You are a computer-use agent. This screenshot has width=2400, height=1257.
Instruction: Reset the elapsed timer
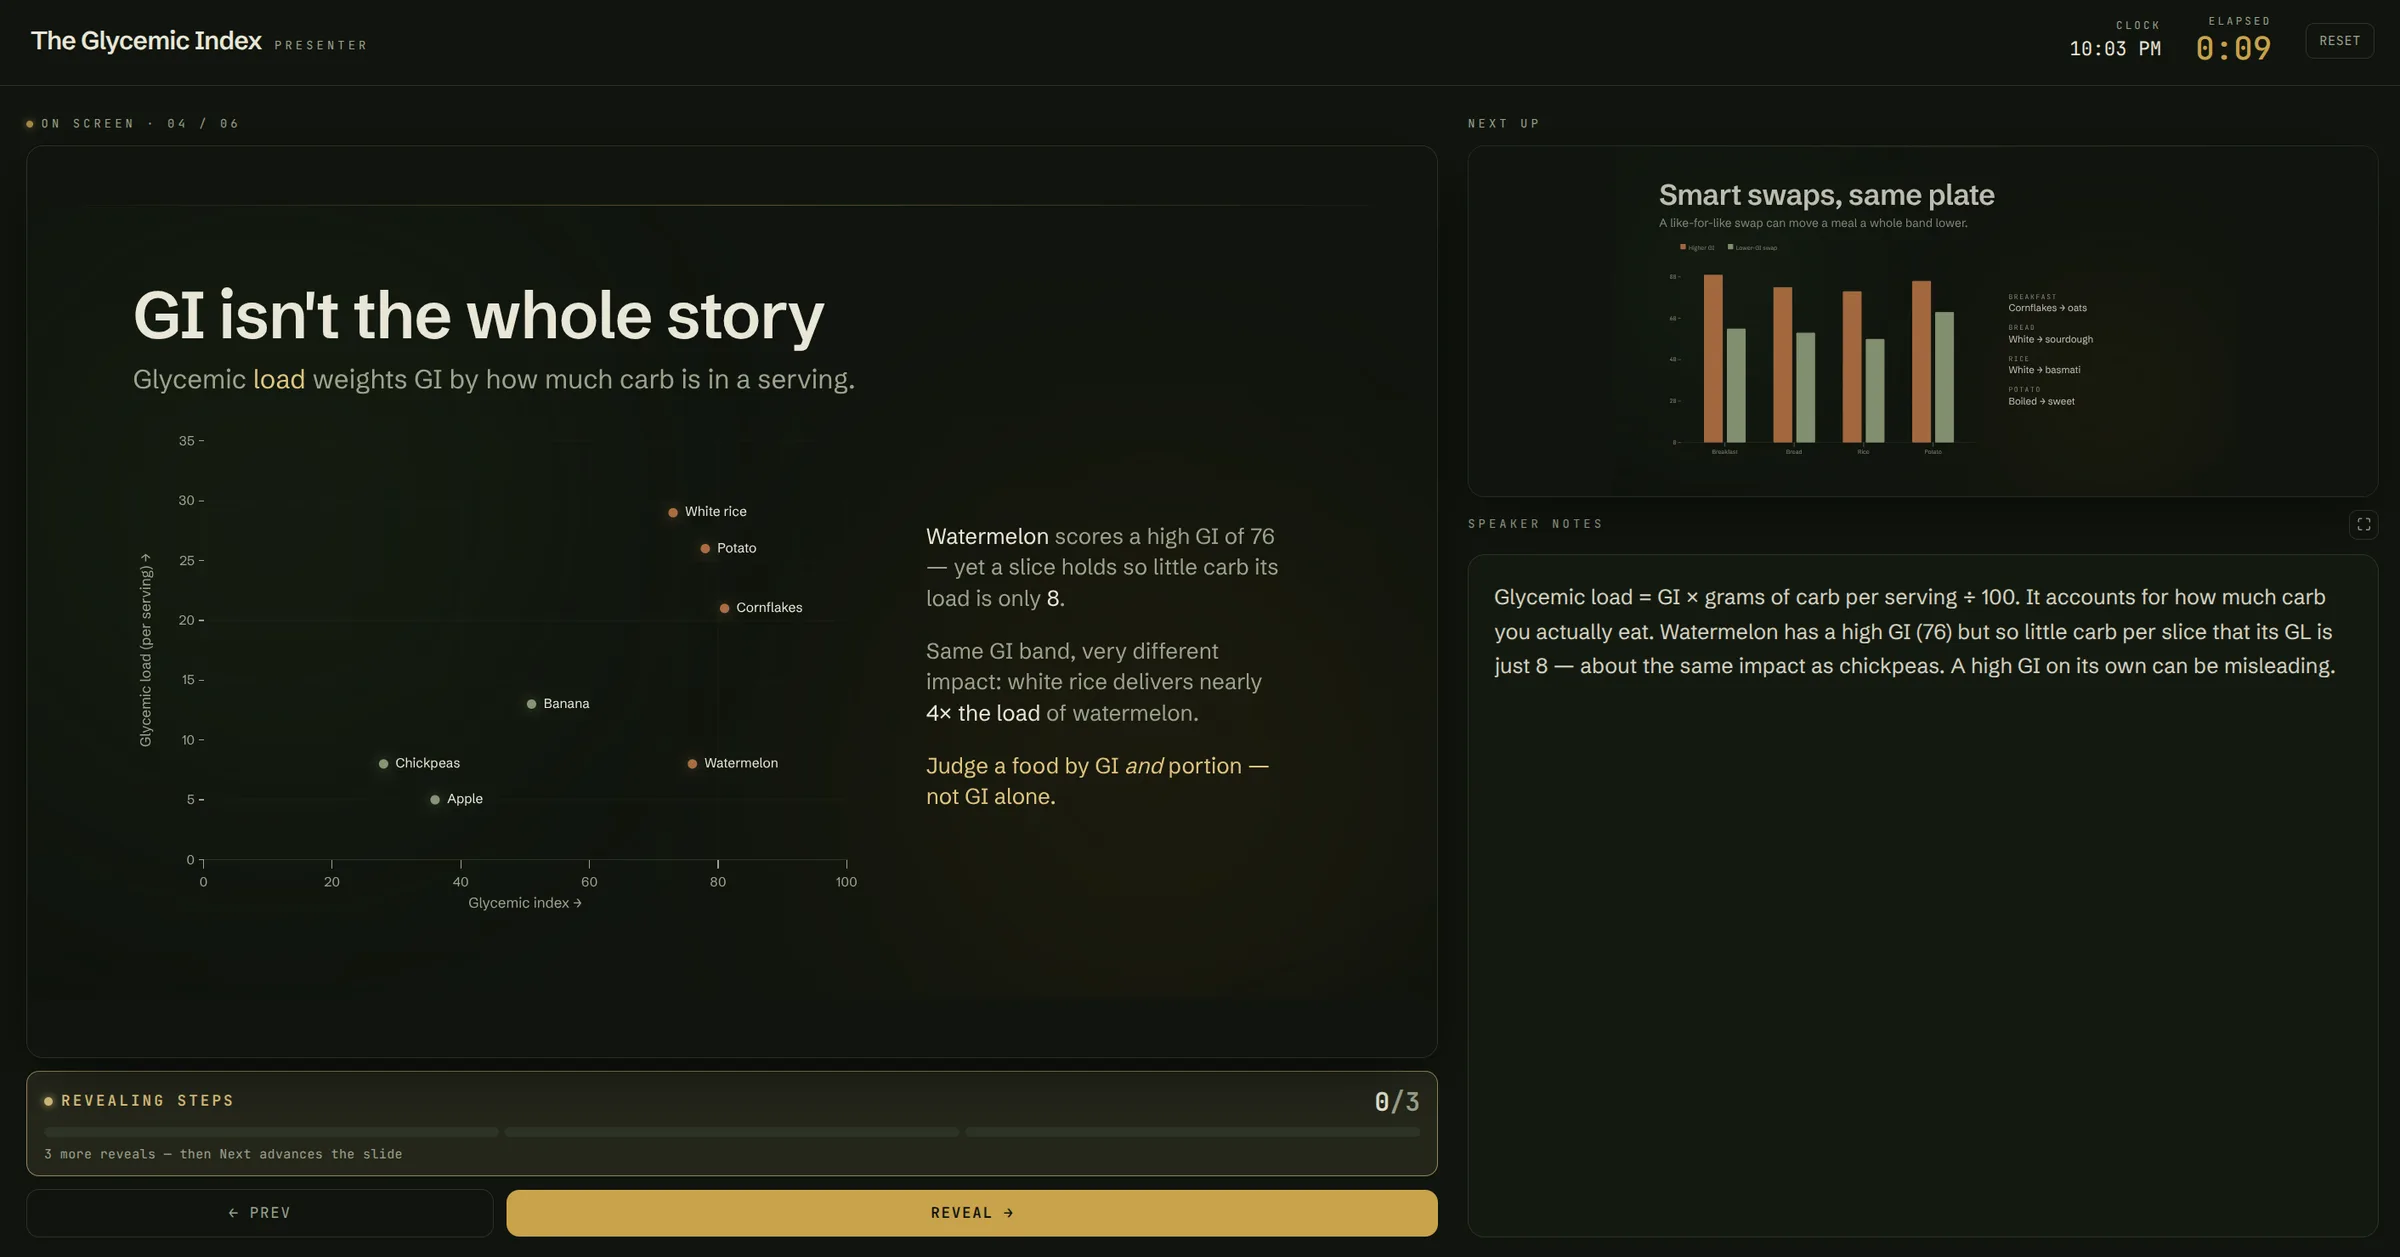(x=2339, y=41)
